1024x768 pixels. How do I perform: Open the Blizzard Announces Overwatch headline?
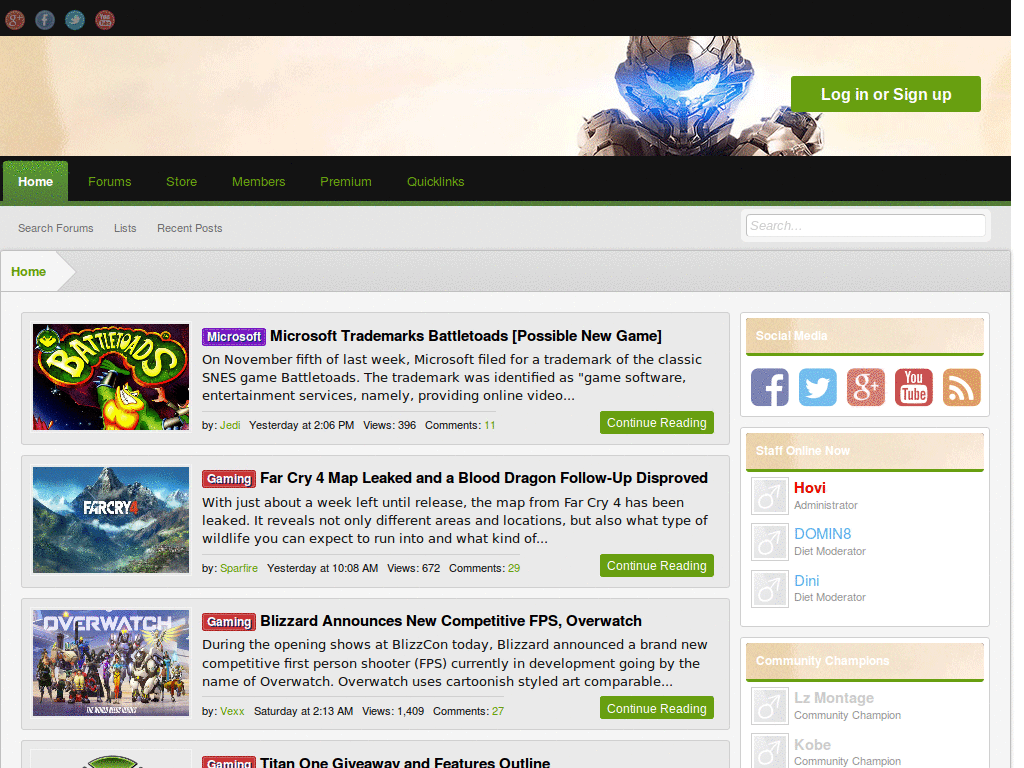click(451, 621)
